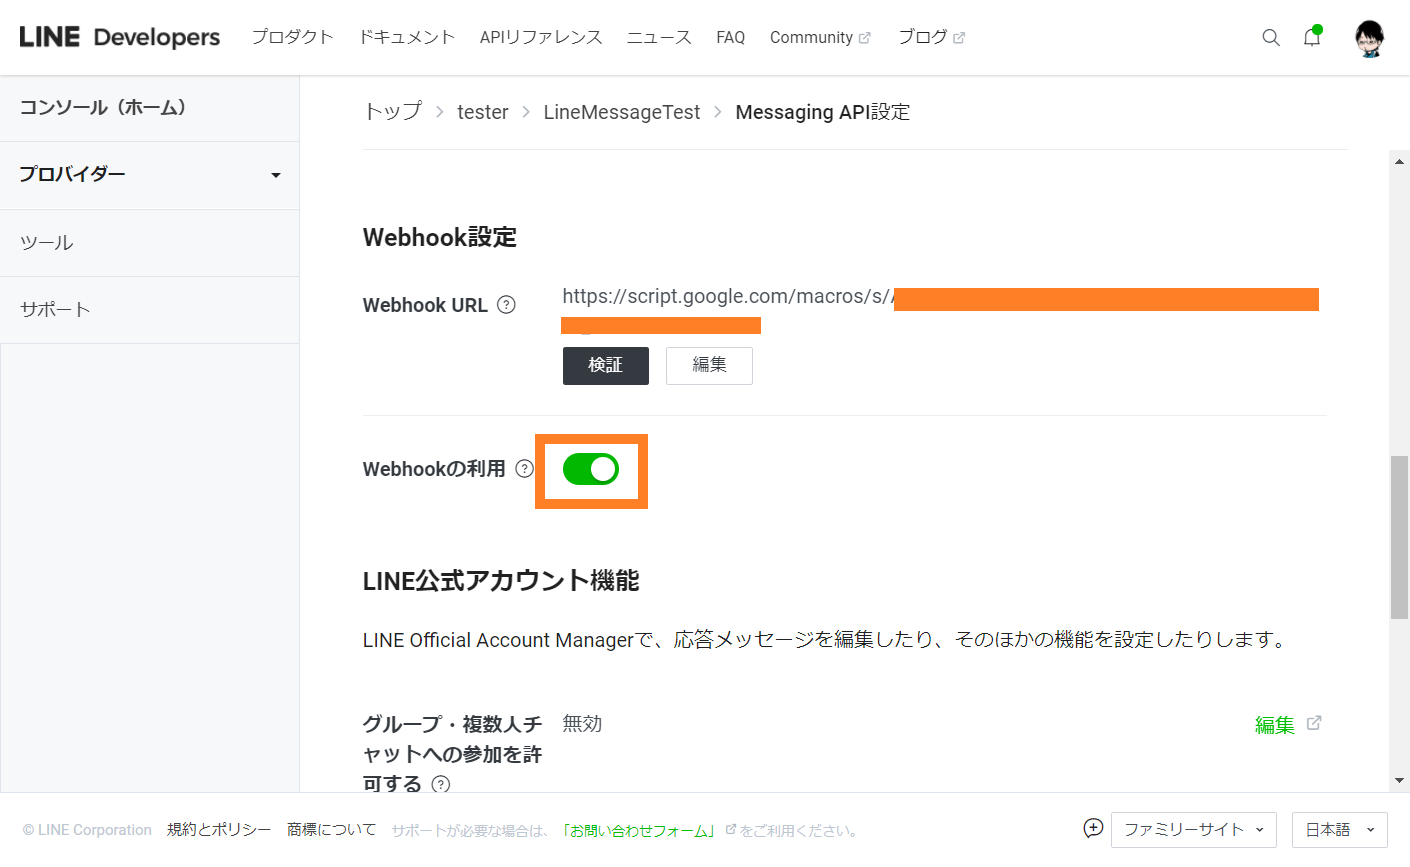Click the Webhook URL text
Screen dimensions: 1410x867
point(727,297)
